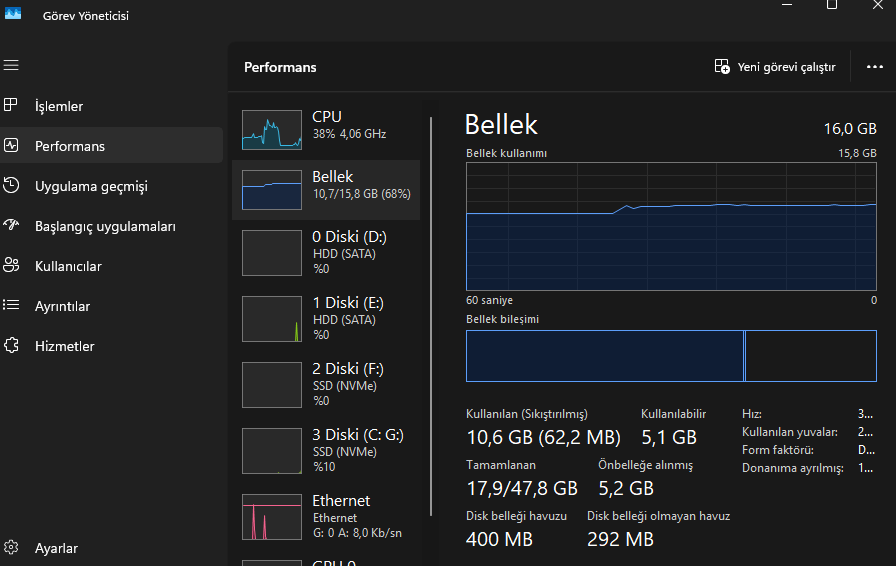Open Uygulama geçmişi page
This screenshot has height=566, width=896.
[x=111, y=186]
